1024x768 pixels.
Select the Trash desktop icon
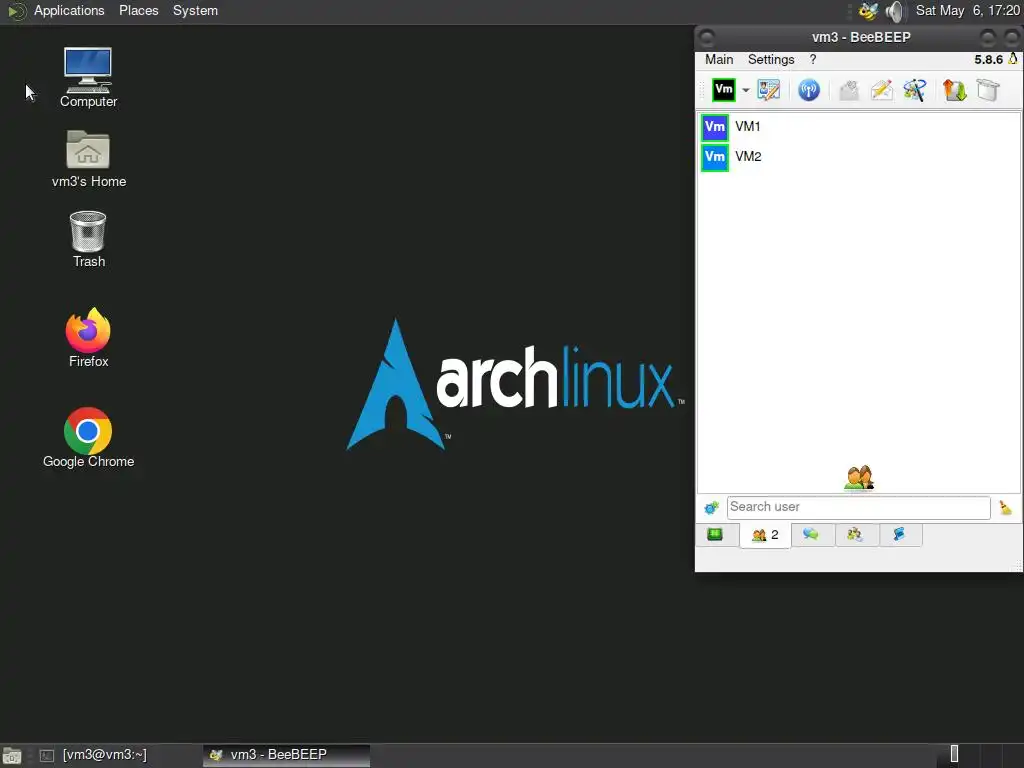[89, 239]
